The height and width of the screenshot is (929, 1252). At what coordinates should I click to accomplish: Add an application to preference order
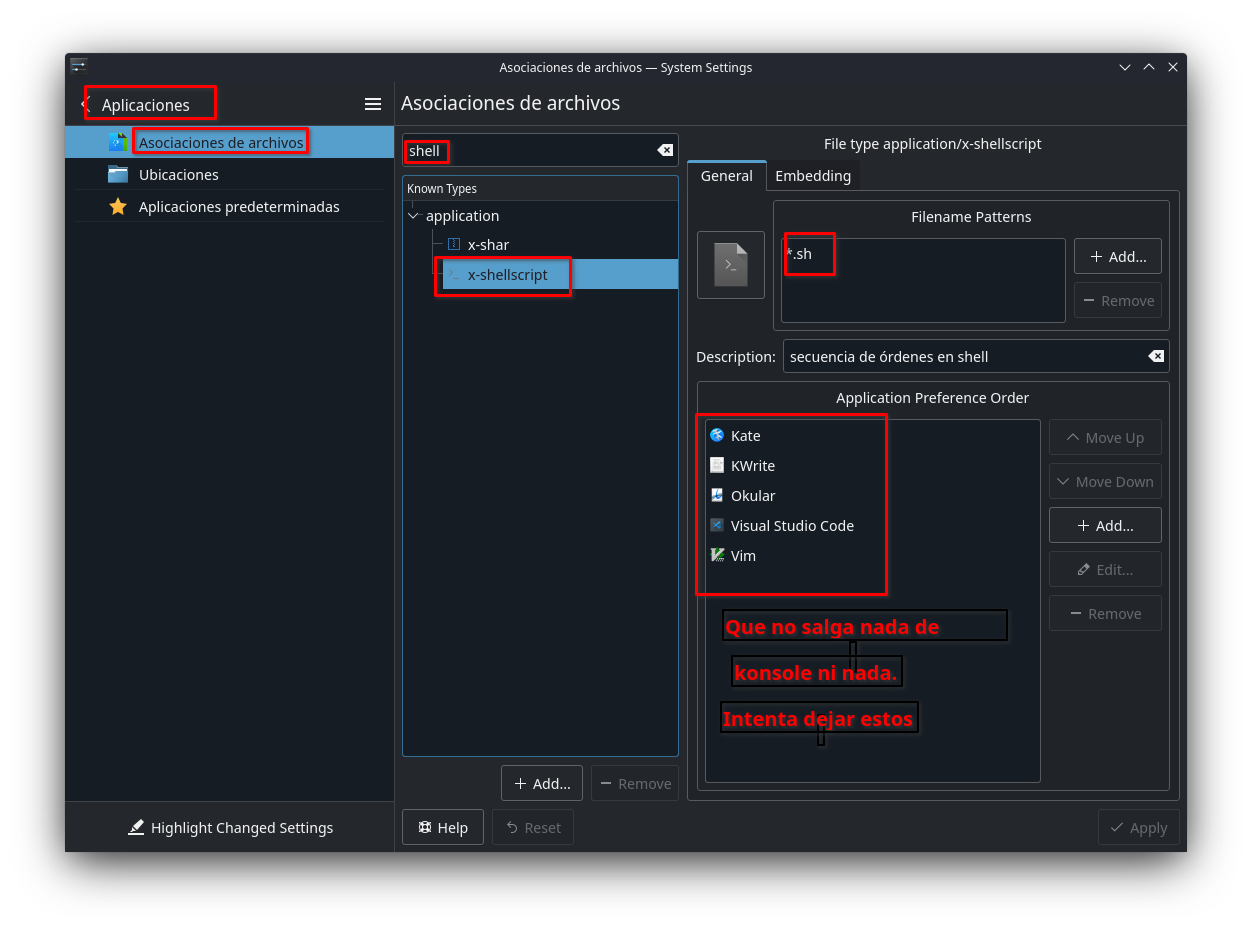pos(1105,525)
